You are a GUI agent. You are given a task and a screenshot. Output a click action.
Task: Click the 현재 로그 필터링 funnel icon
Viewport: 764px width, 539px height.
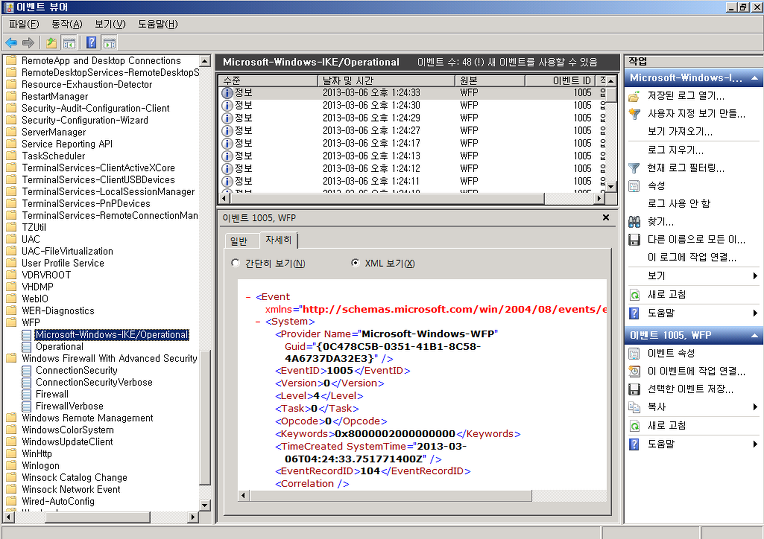pyautogui.click(x=634, y=168)
